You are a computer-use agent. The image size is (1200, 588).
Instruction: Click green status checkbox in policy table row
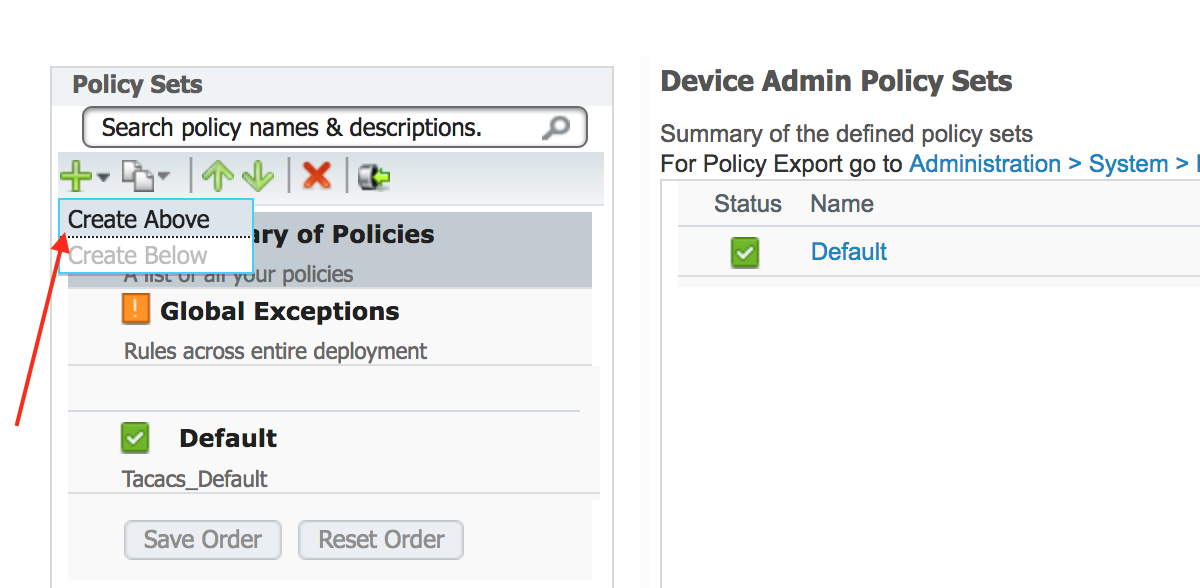[x=744, y=252]
